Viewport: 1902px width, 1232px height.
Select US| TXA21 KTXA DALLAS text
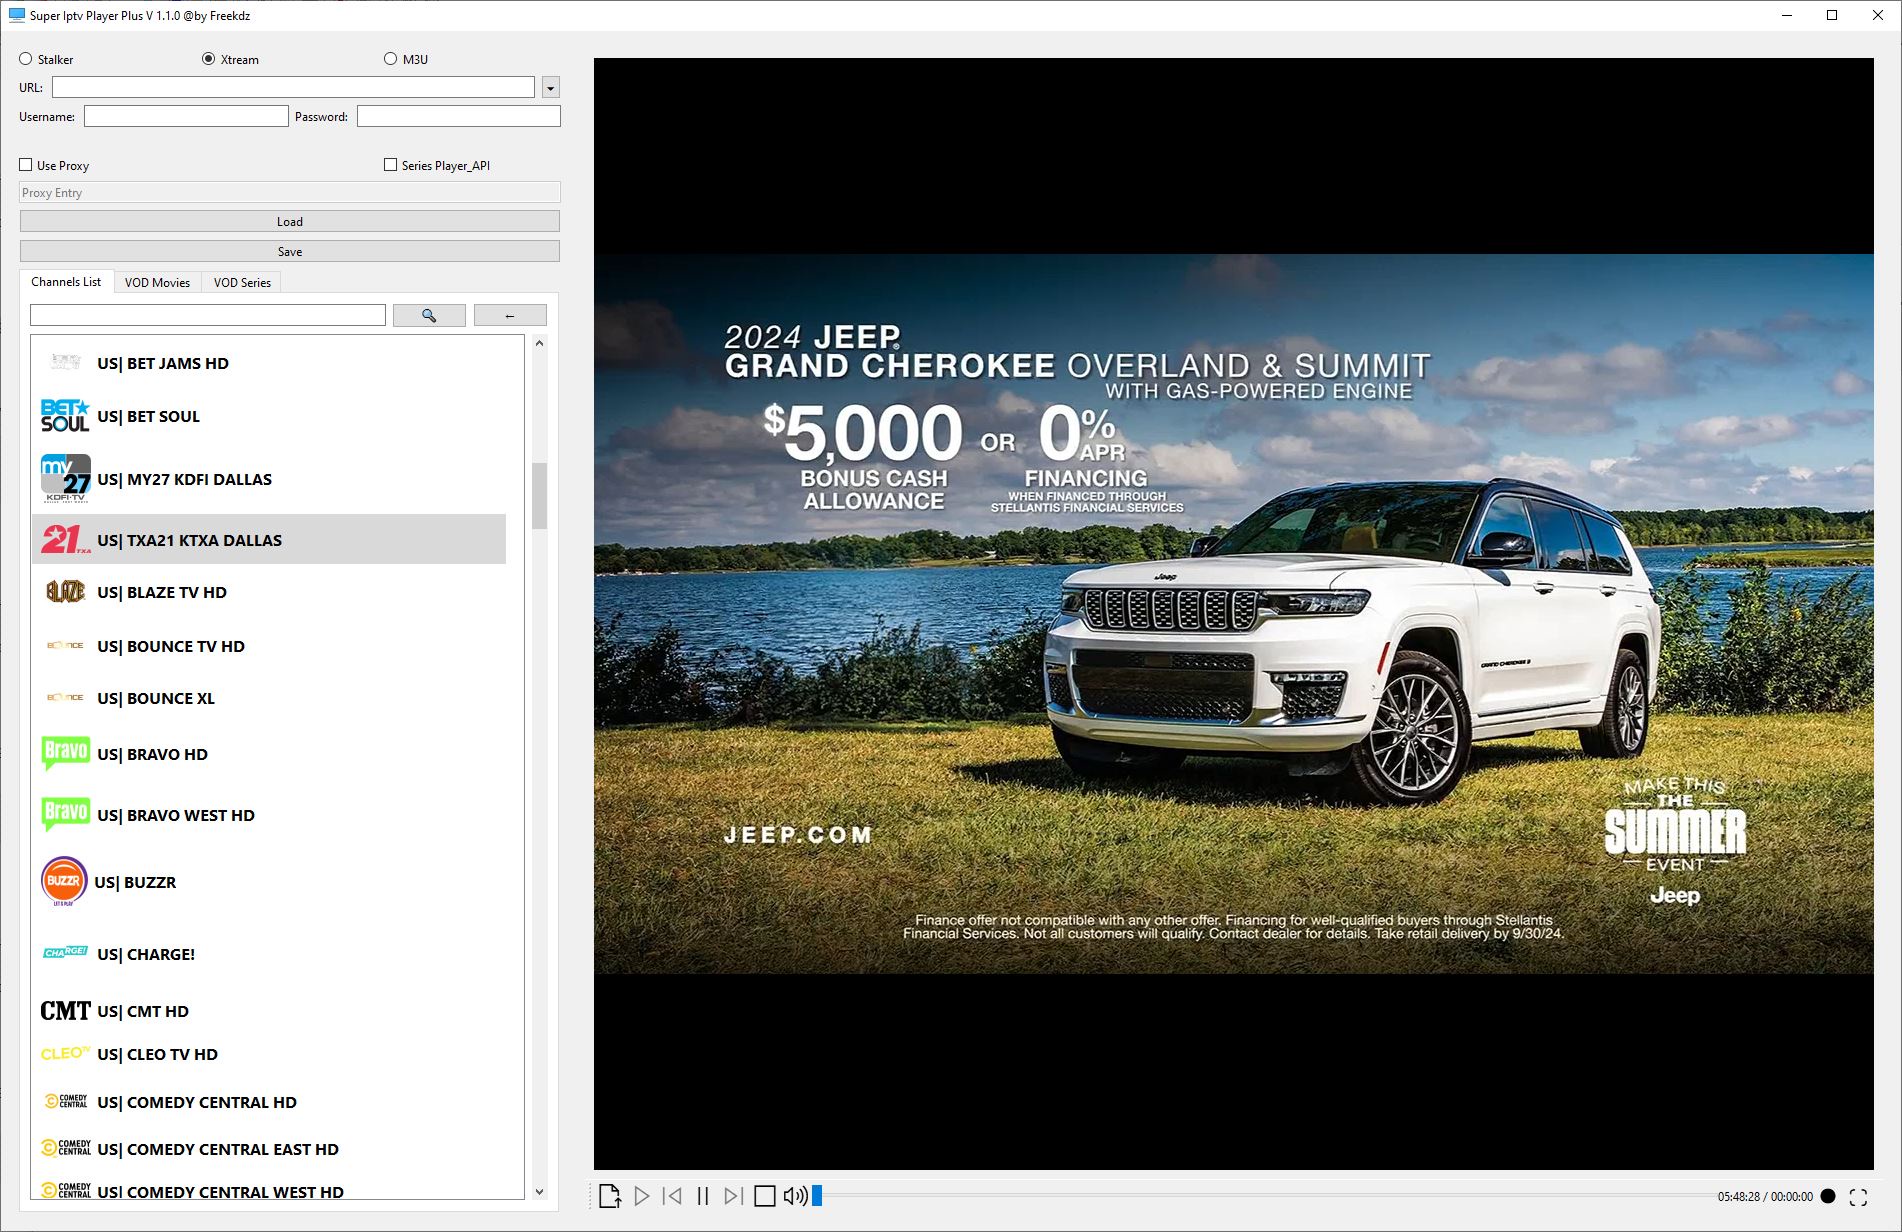(189, 540)
